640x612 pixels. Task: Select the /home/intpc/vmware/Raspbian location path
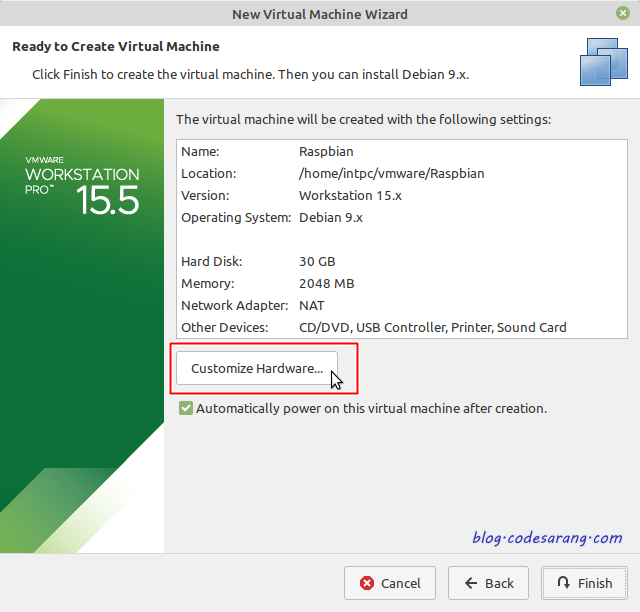(x=392, y=174)
